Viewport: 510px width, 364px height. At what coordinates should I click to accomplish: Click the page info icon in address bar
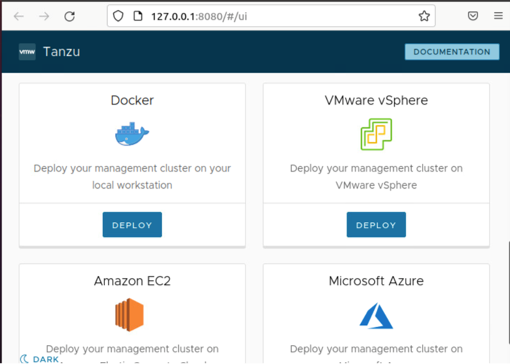click(x=138, y=16)
